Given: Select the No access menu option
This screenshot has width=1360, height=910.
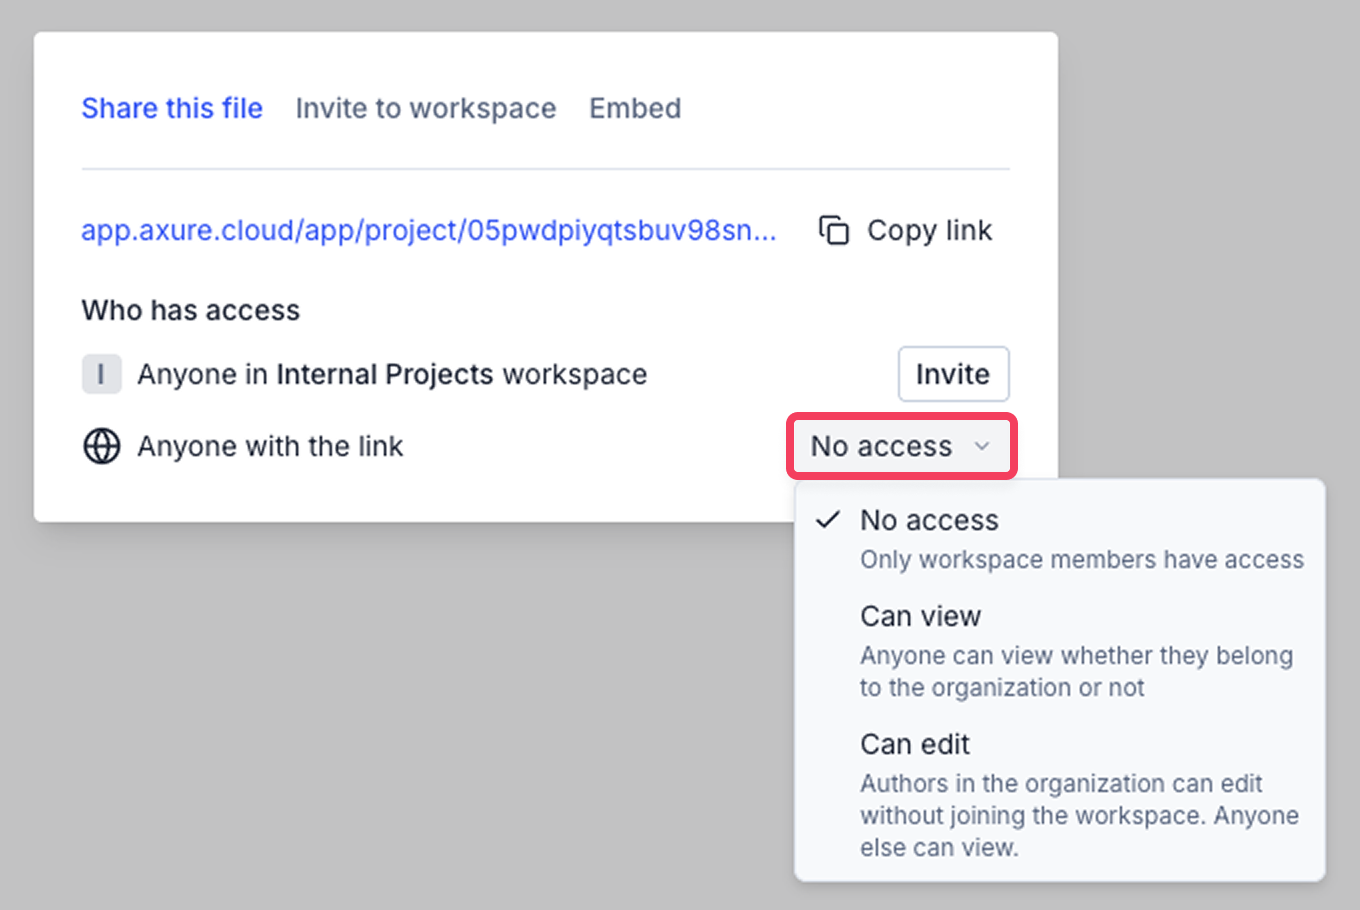Looking at the screenshot, I should [929, 520].
